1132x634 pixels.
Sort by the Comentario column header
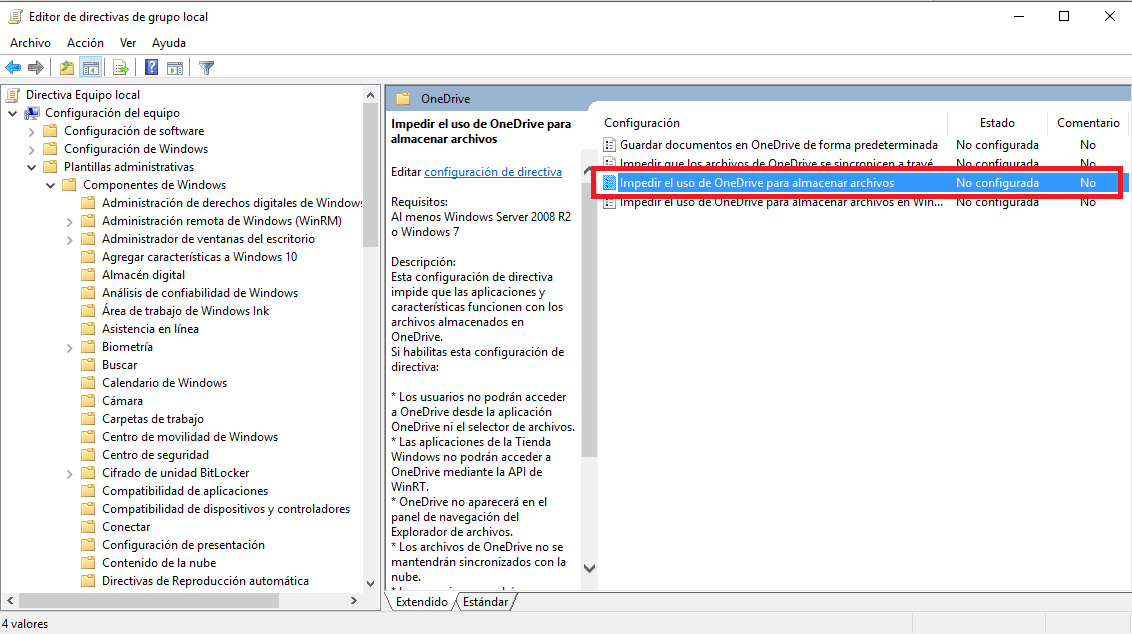tap(1087, 123)
